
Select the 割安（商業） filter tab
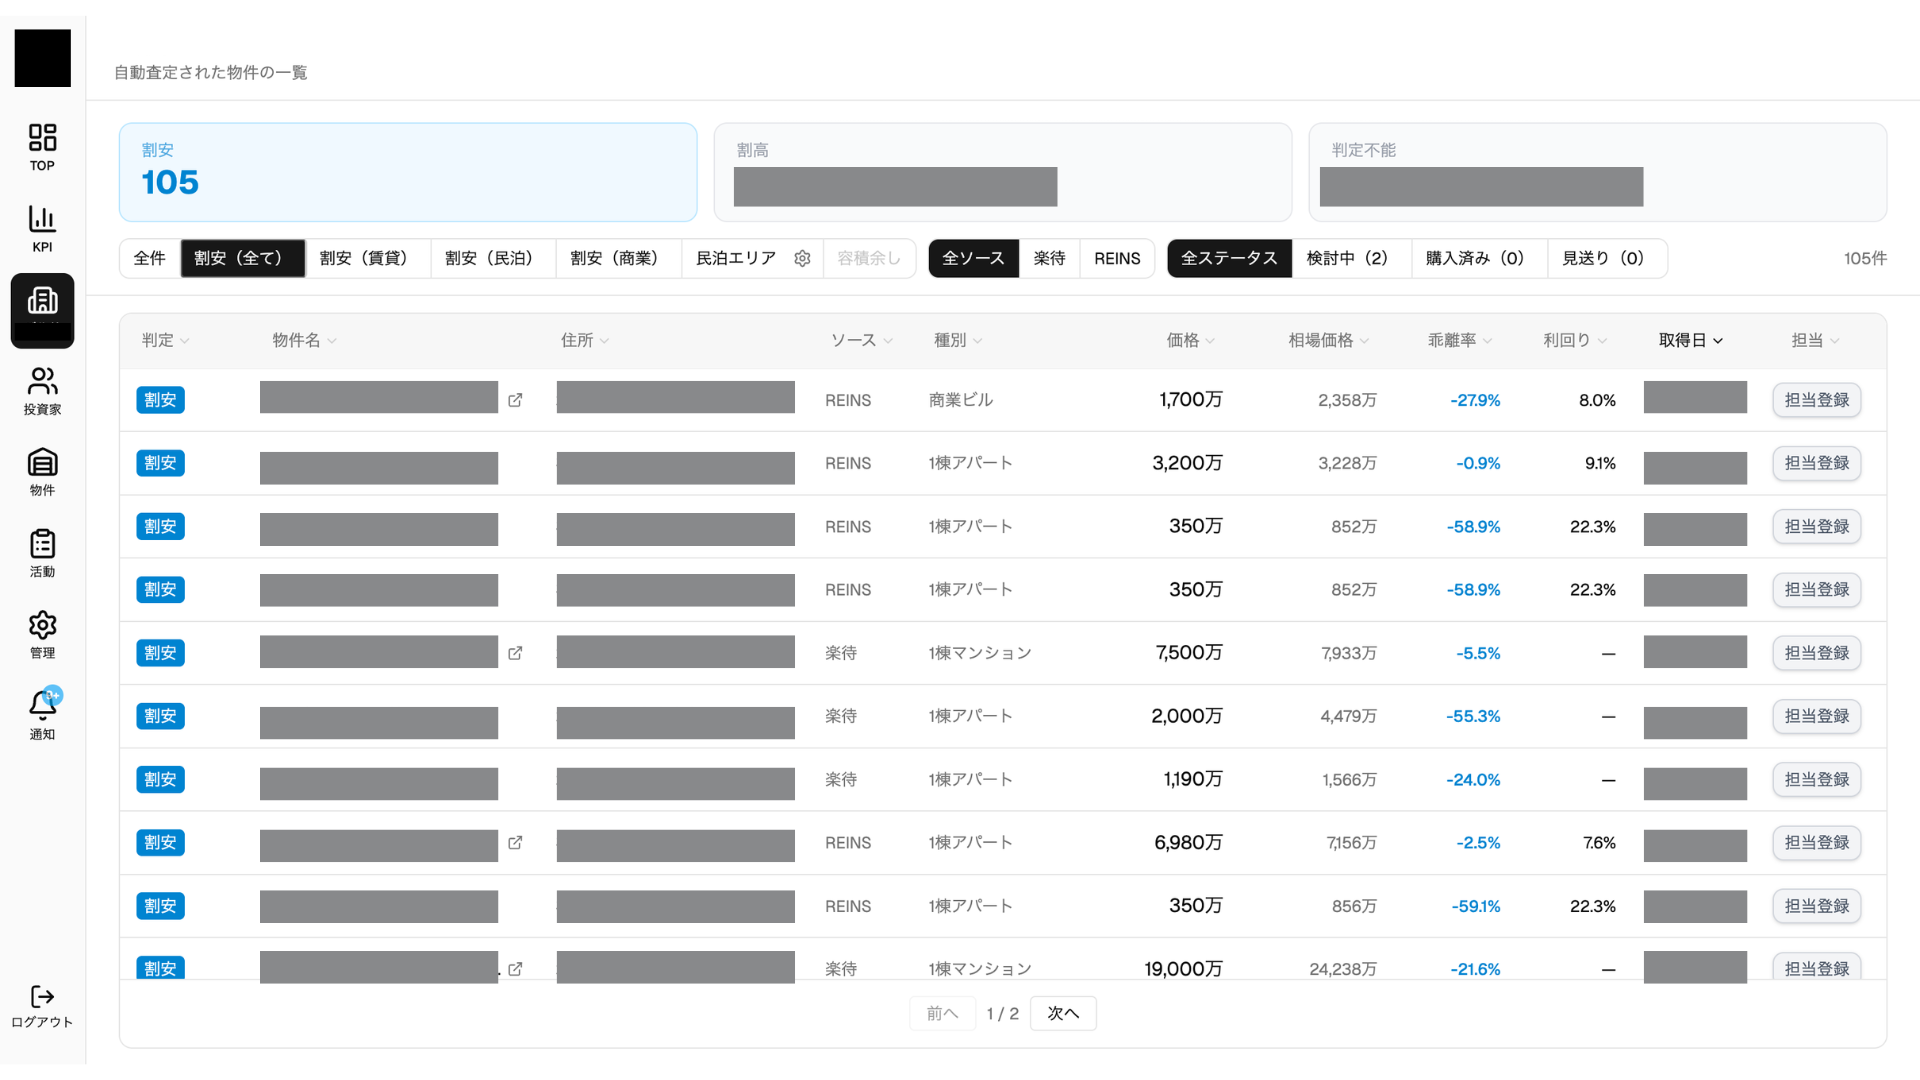pyautogui.click(x=619, y=258)
